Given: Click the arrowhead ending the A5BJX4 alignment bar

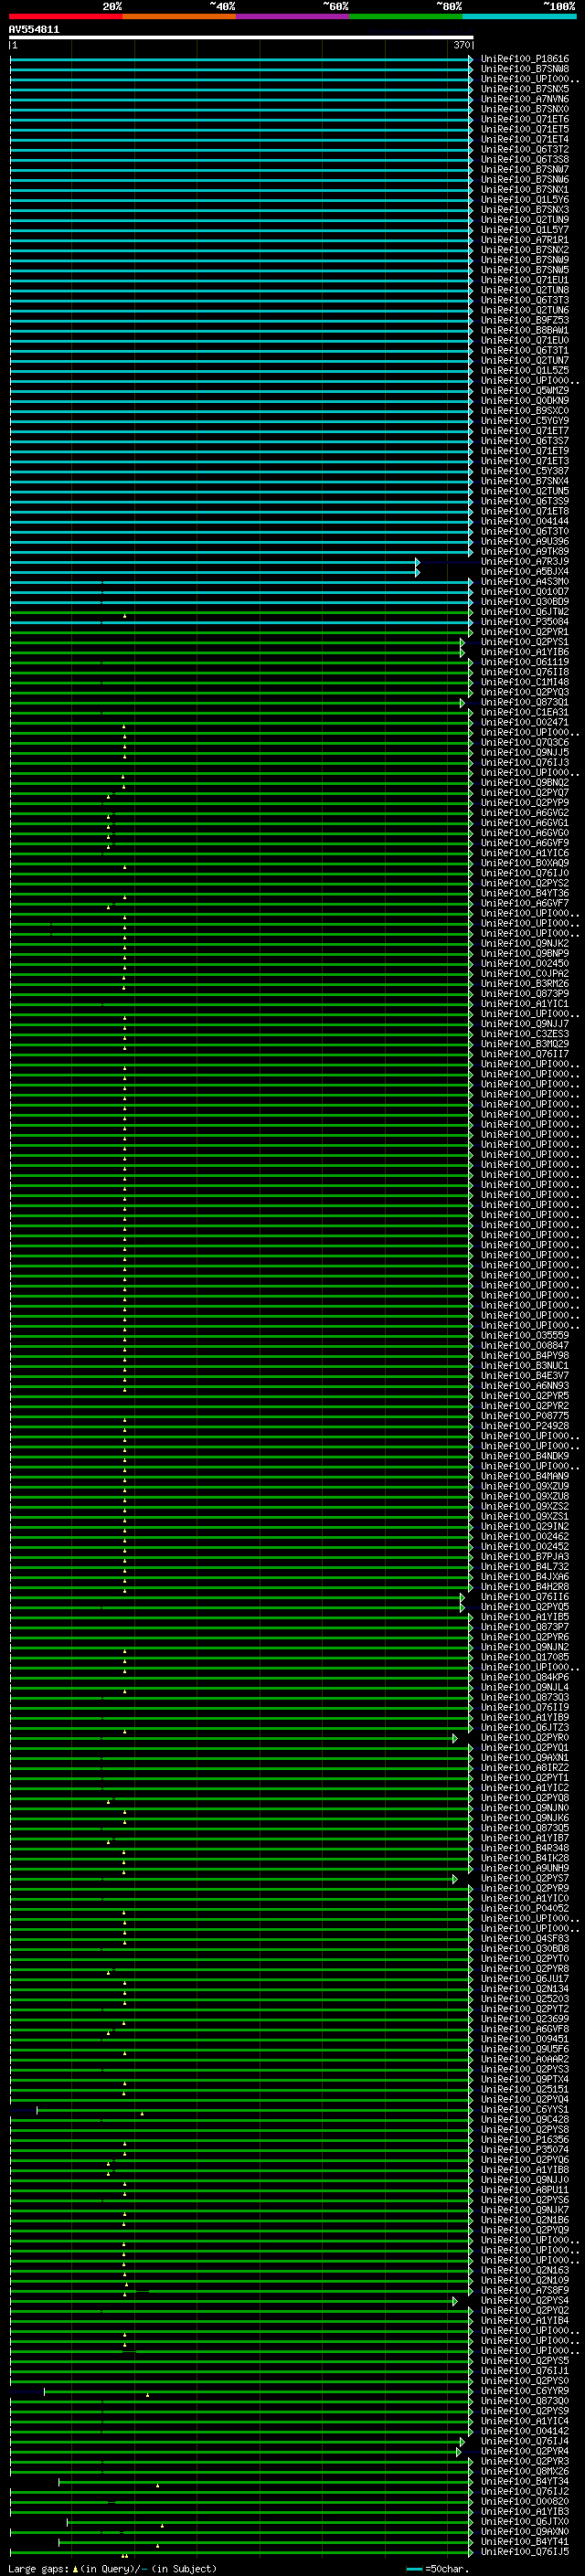Looking at the screenshot, I should click(418, 573).
